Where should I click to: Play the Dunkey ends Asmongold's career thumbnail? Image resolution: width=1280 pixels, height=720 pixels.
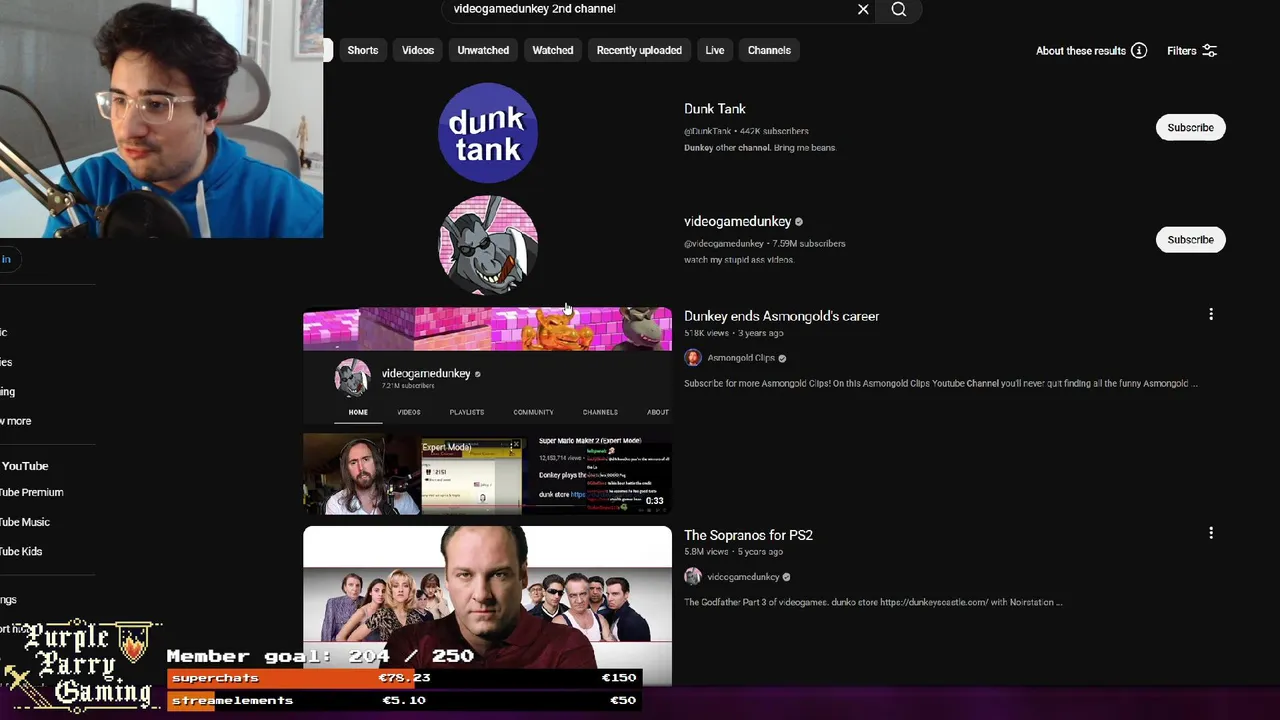[x=488, y=411]
